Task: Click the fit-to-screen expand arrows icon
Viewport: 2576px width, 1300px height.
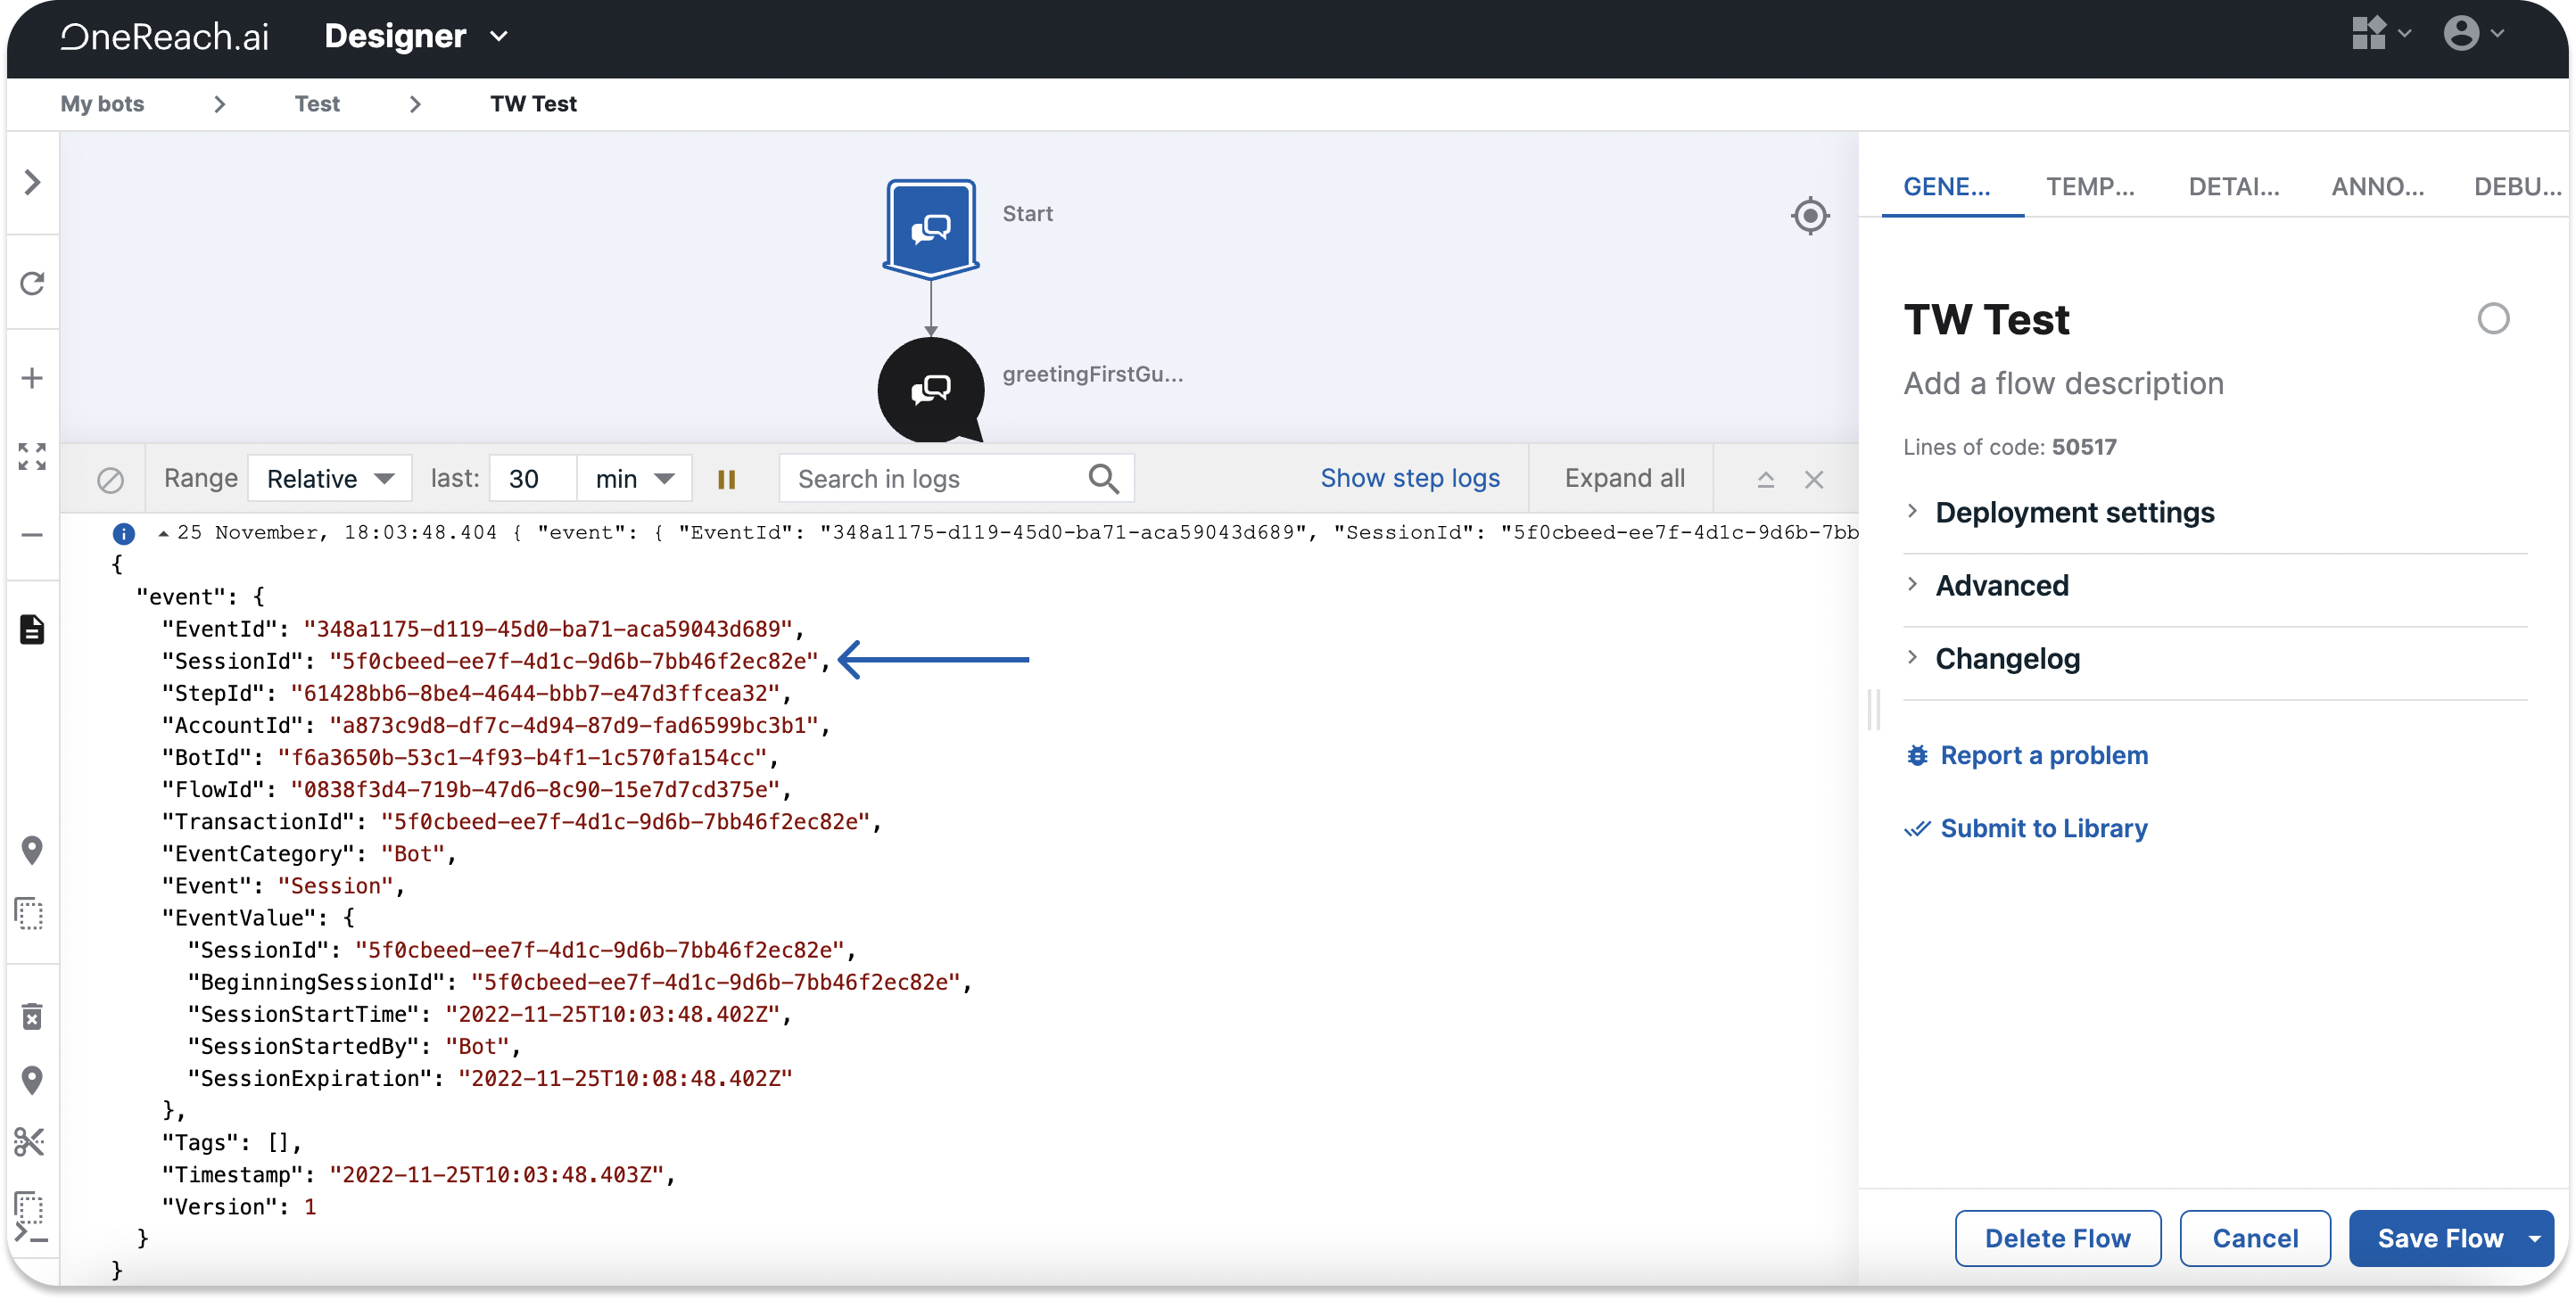Action: click(32, 457)
